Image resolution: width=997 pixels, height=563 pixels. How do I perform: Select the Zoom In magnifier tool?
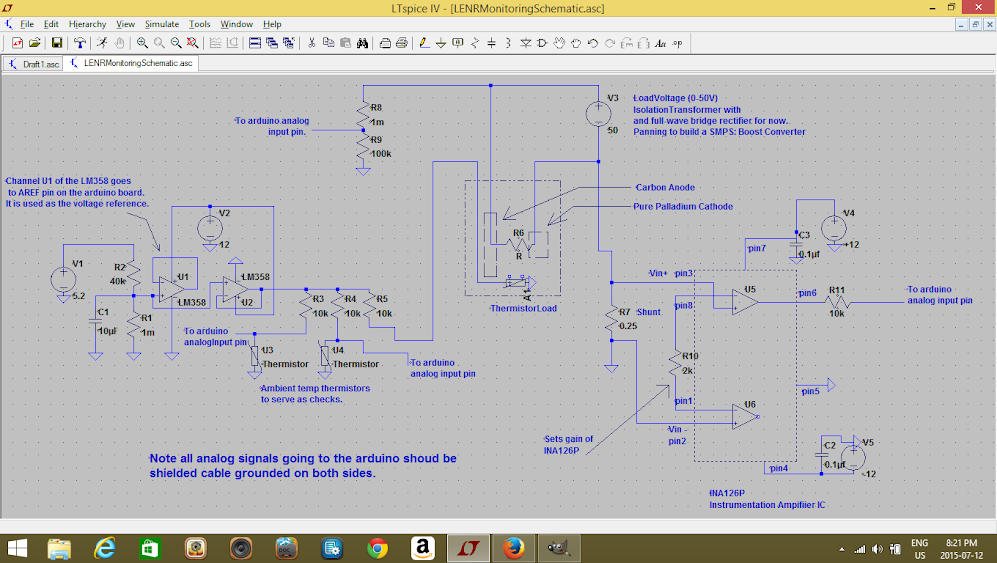tap(142, 43)
